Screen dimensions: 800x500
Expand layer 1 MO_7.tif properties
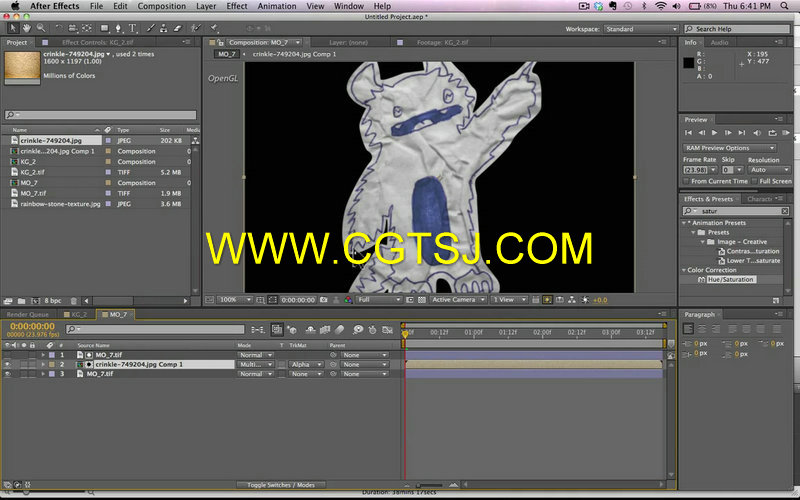[x=43, y=355]
